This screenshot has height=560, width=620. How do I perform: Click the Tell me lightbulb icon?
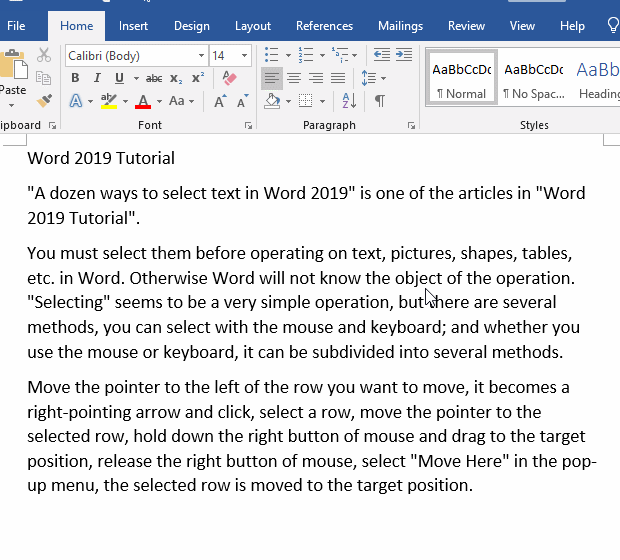(x=613, y=25)
